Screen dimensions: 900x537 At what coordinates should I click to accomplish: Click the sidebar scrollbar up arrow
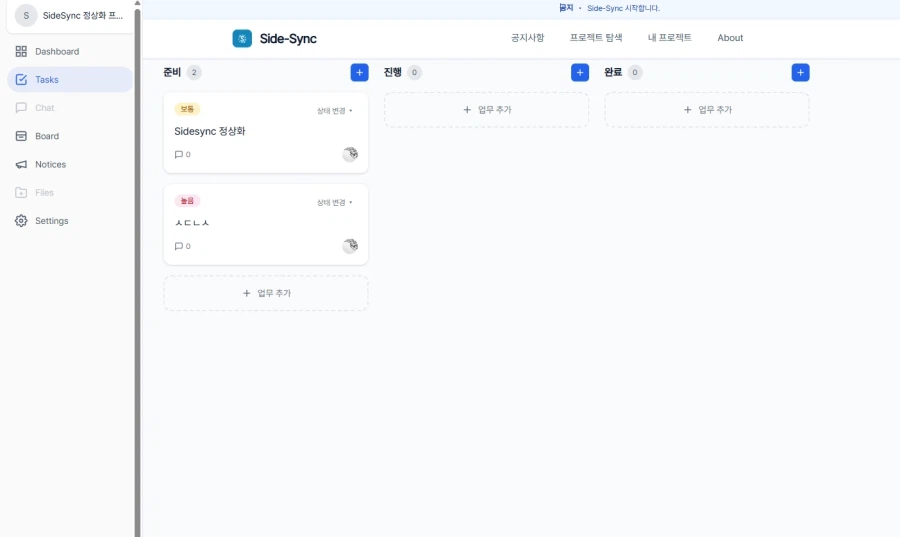pos(137,3)
